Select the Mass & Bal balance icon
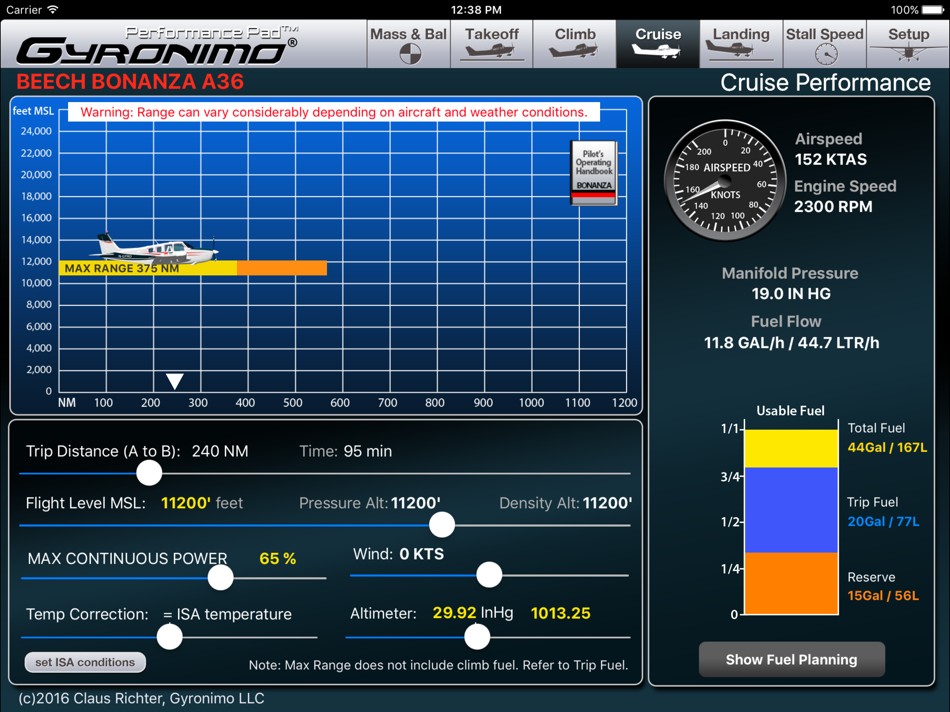 coord(408,52)
